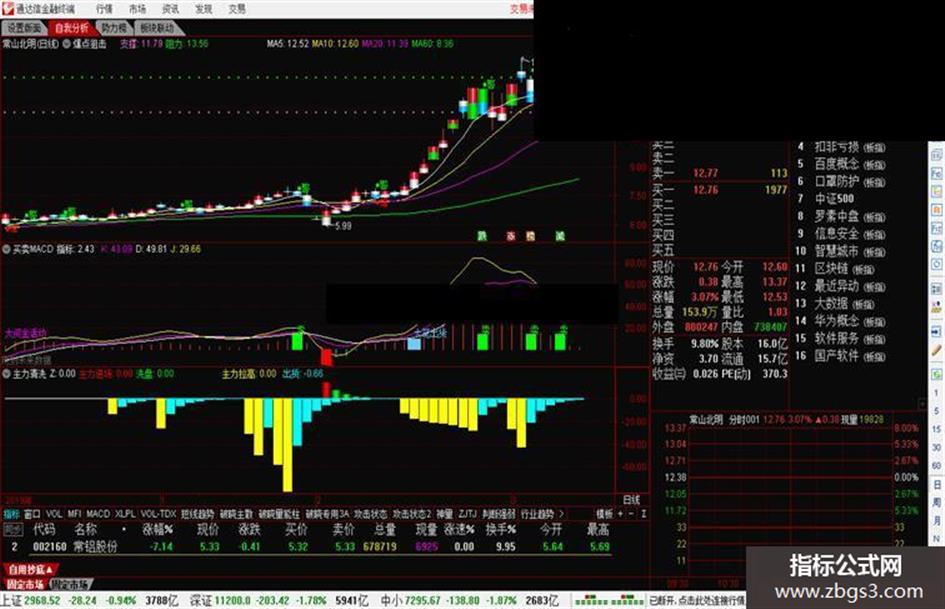Select the 15-minute period in sidebar
The image size is (945, 609).
point(937,429)
